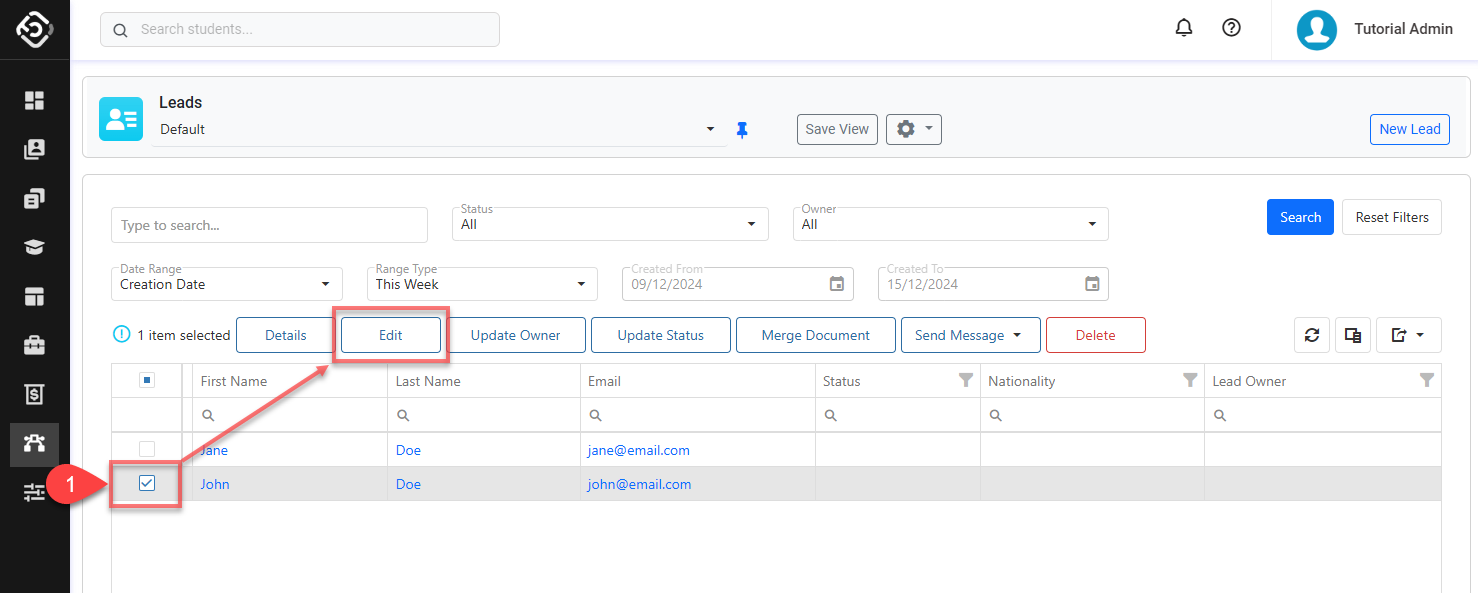Open the Send Message dropdown menu
The height and width of the screenshot is (593, 1478).
pos(969,336)
